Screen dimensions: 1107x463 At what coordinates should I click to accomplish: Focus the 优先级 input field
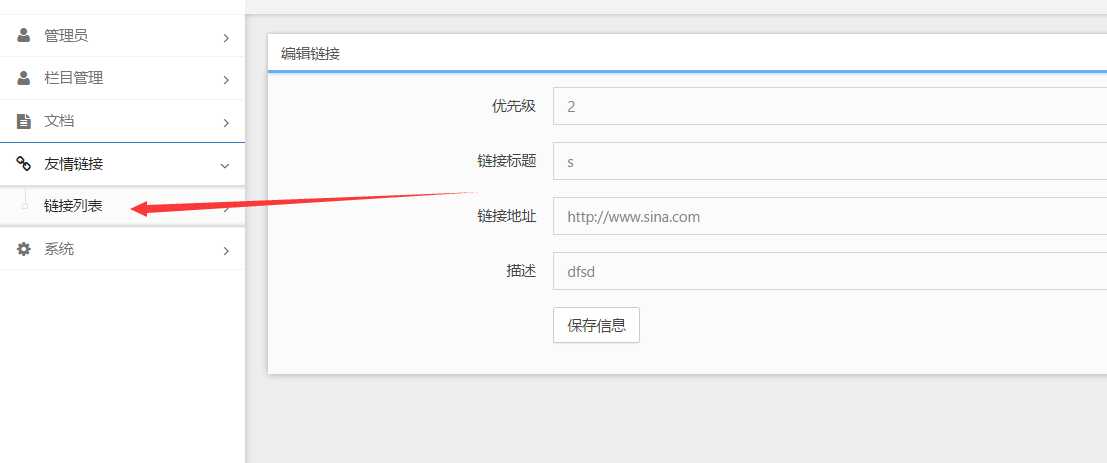click(x=830, y=106)
